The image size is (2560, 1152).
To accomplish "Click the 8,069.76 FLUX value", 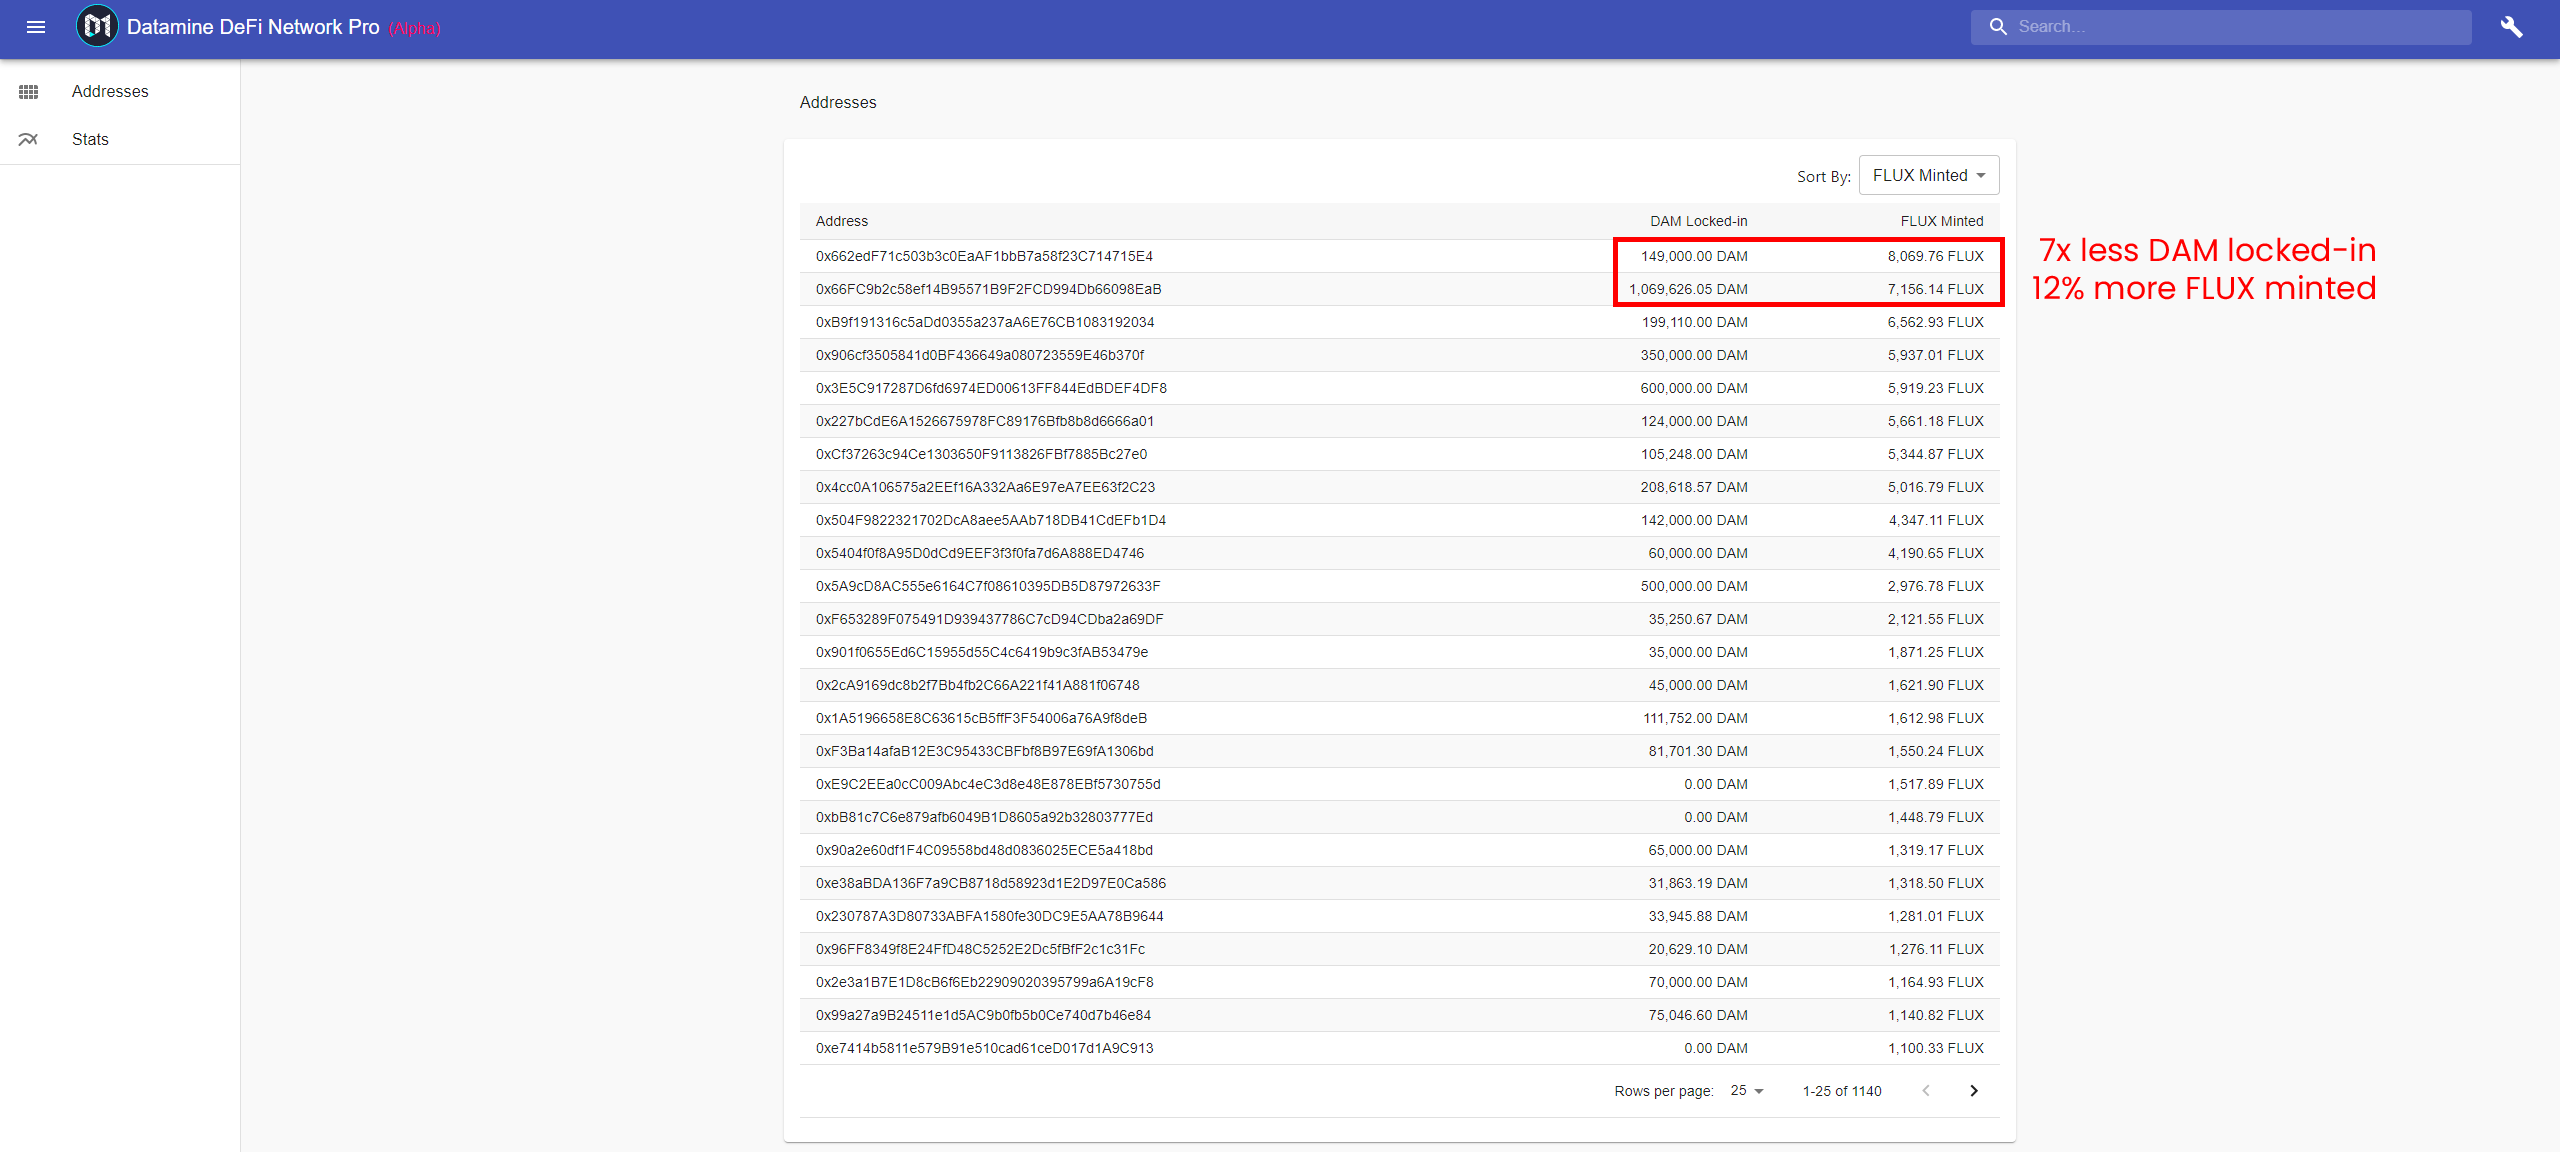I will click(1936, 256).
